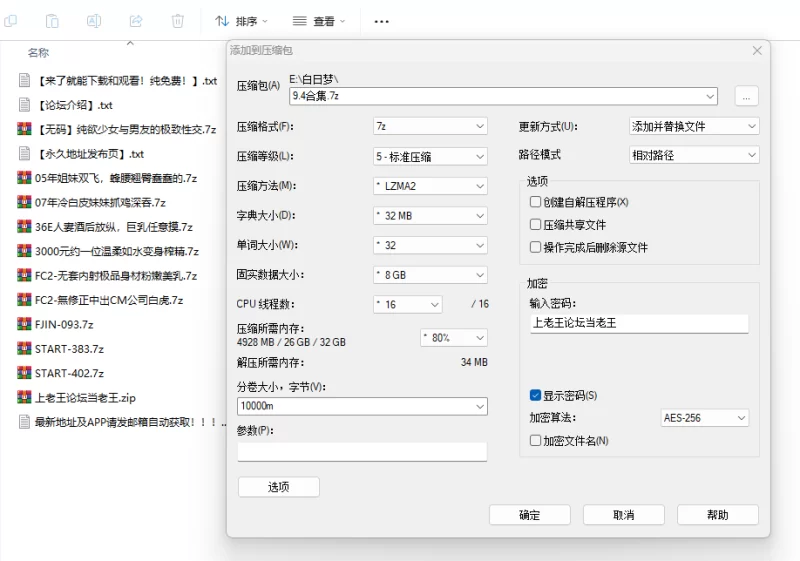Enable 创建自解压程序 checkbox
Screen dimensions: 800x561
pos(535,202)
